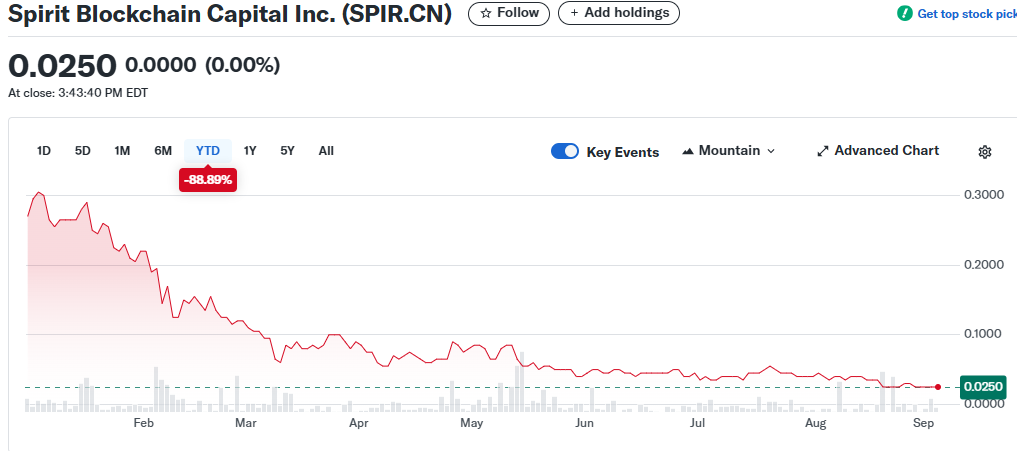The height and width of the screenshot is (451, 1017).
Task: Click the large 0.0250 price heading
Action: pos(62,66)
